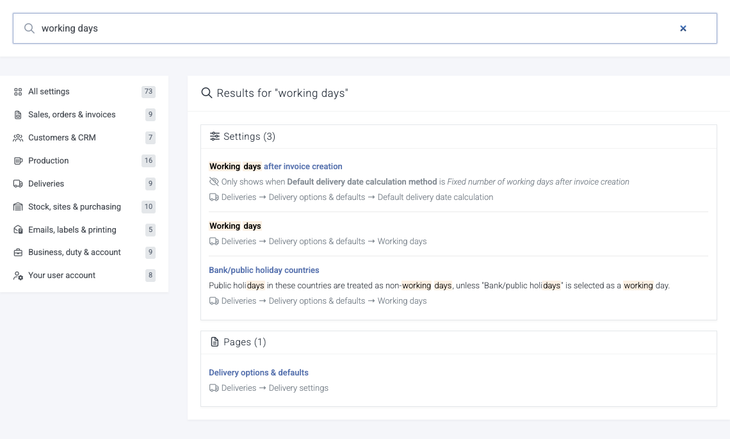Click truck icon in 'Delivery settings' breadcrumb

(x=214, y=388)
